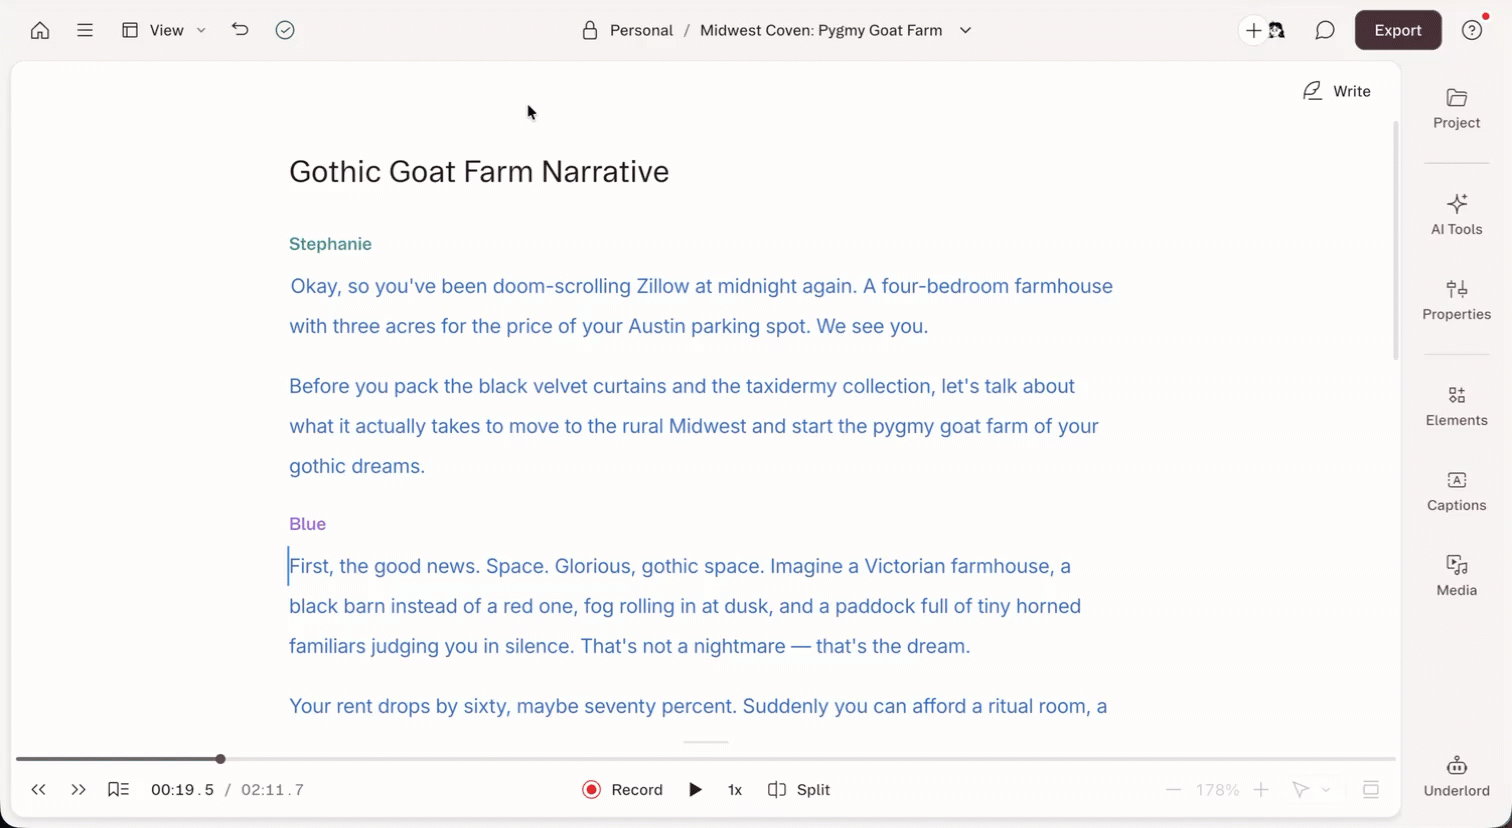Open the Media panel
Screen dimensions: 1512x828
pyautogui.click(x=1456, y=575)
